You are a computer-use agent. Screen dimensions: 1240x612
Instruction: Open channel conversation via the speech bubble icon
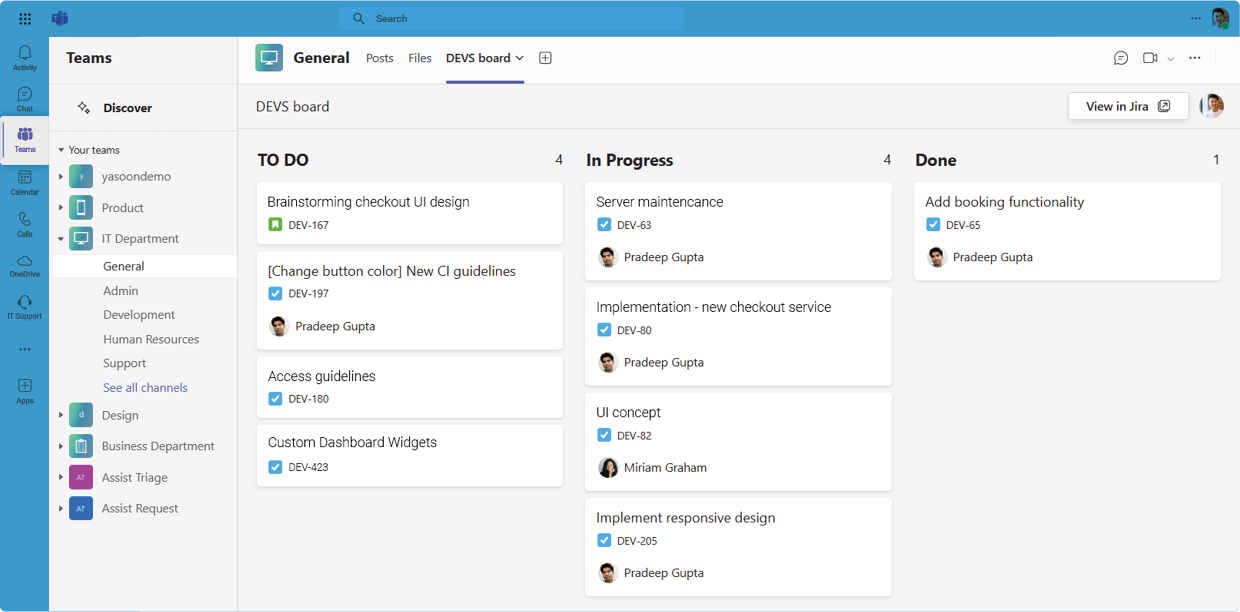[1120, 58]
